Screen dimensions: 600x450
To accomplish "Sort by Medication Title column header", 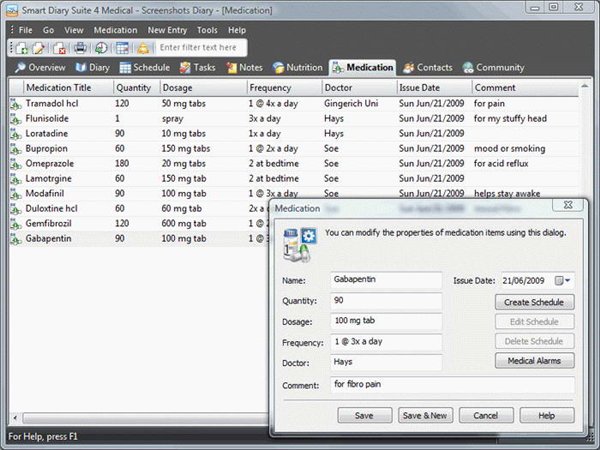I will click(x=68, y=88).
